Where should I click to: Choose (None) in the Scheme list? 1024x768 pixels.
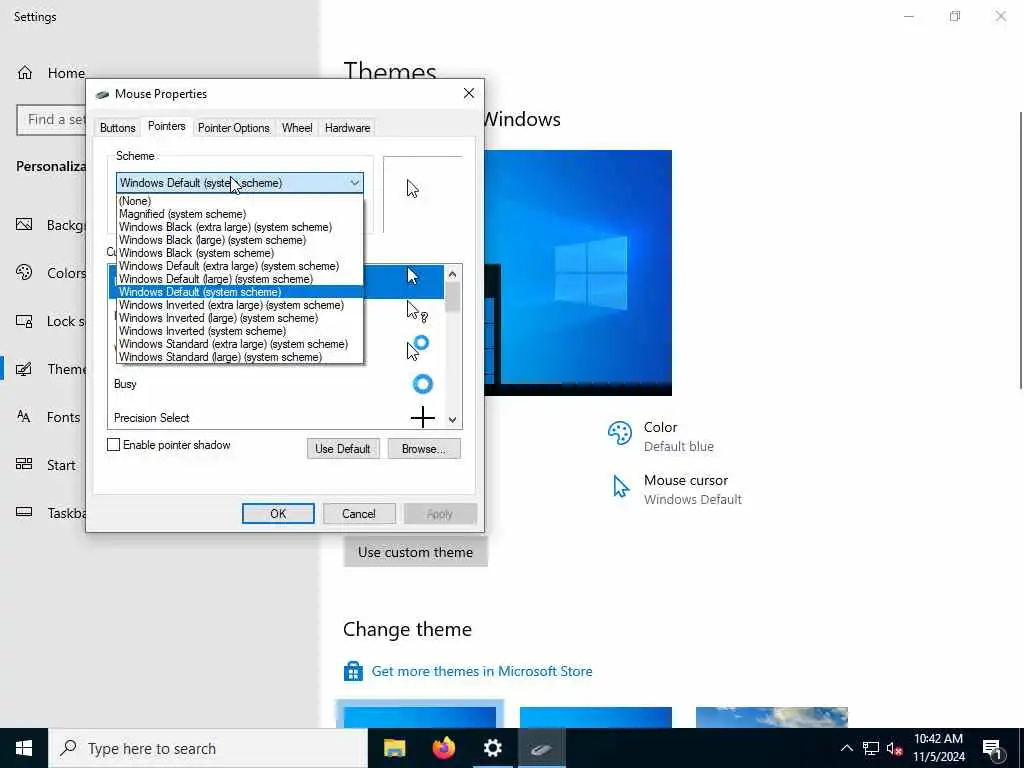[240, 201]
